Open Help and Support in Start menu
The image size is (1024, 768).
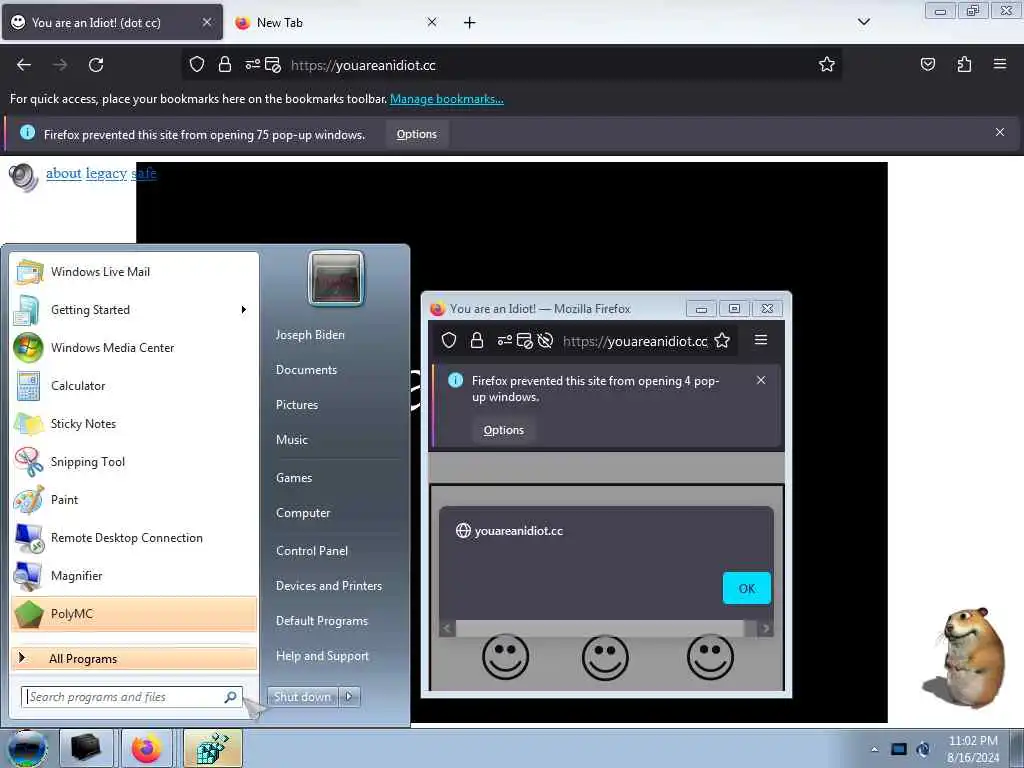tap(322, 656)
